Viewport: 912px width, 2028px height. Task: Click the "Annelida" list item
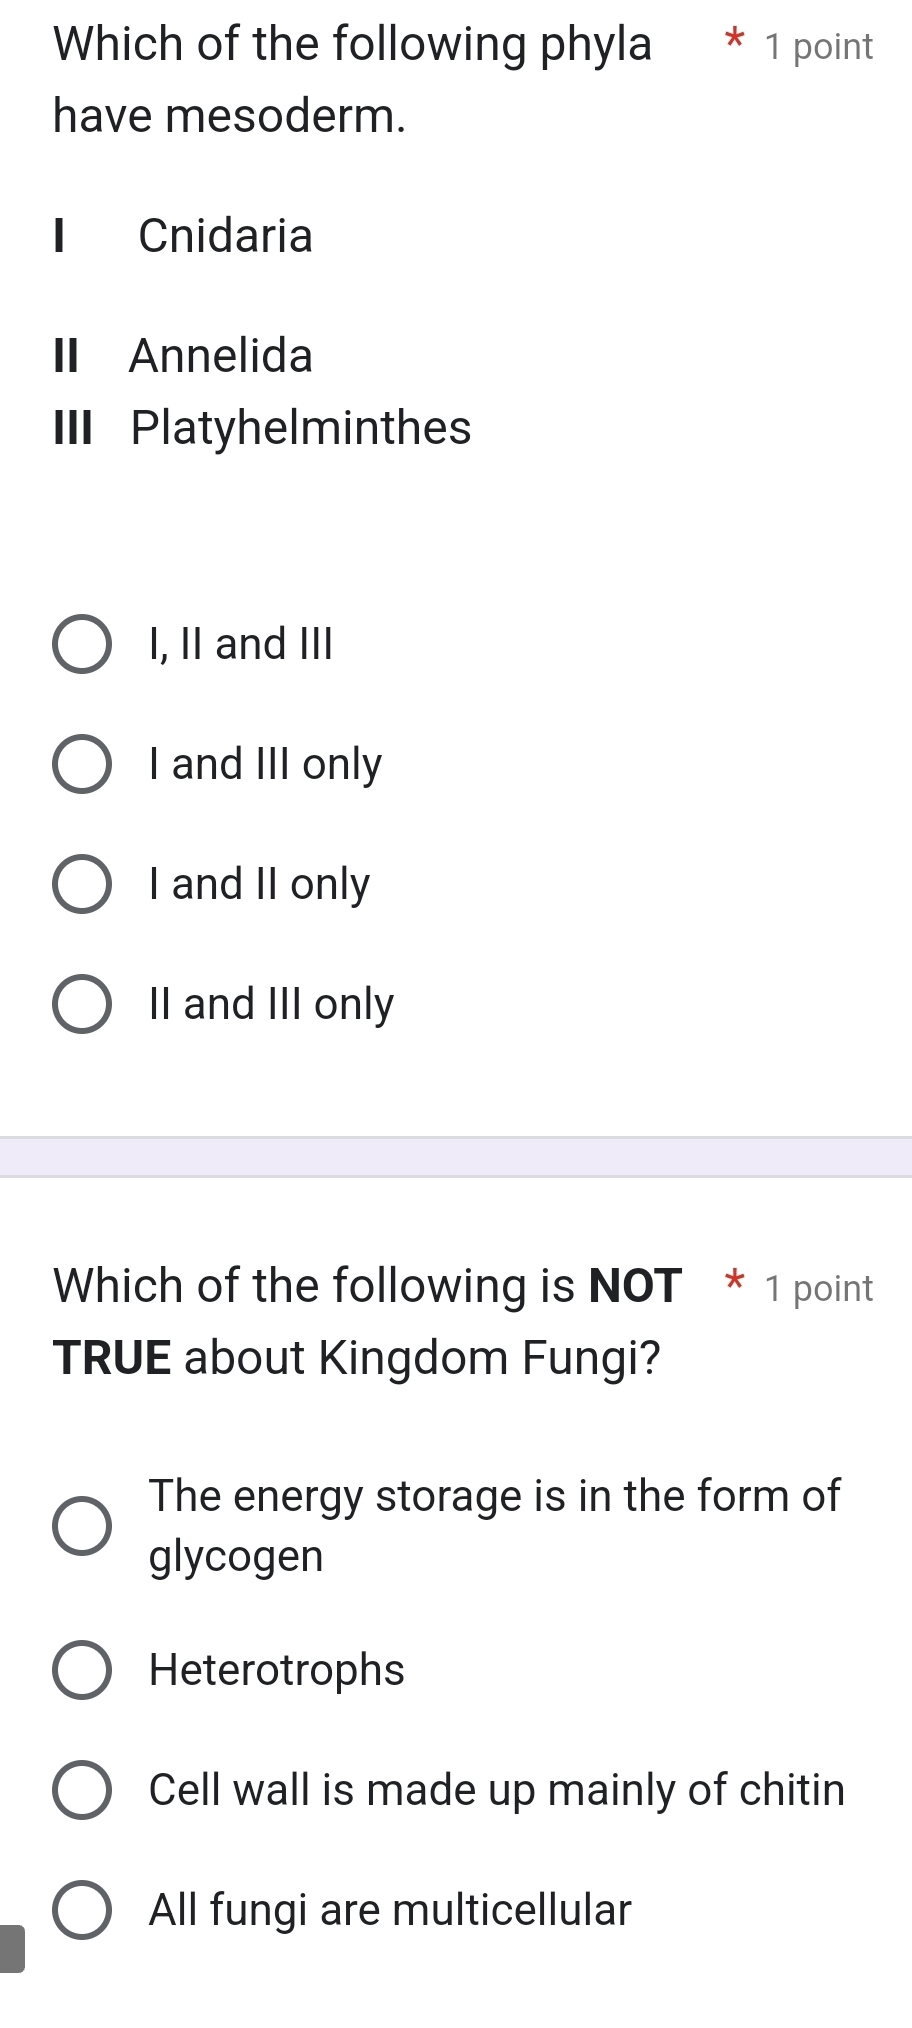point(180,356)
